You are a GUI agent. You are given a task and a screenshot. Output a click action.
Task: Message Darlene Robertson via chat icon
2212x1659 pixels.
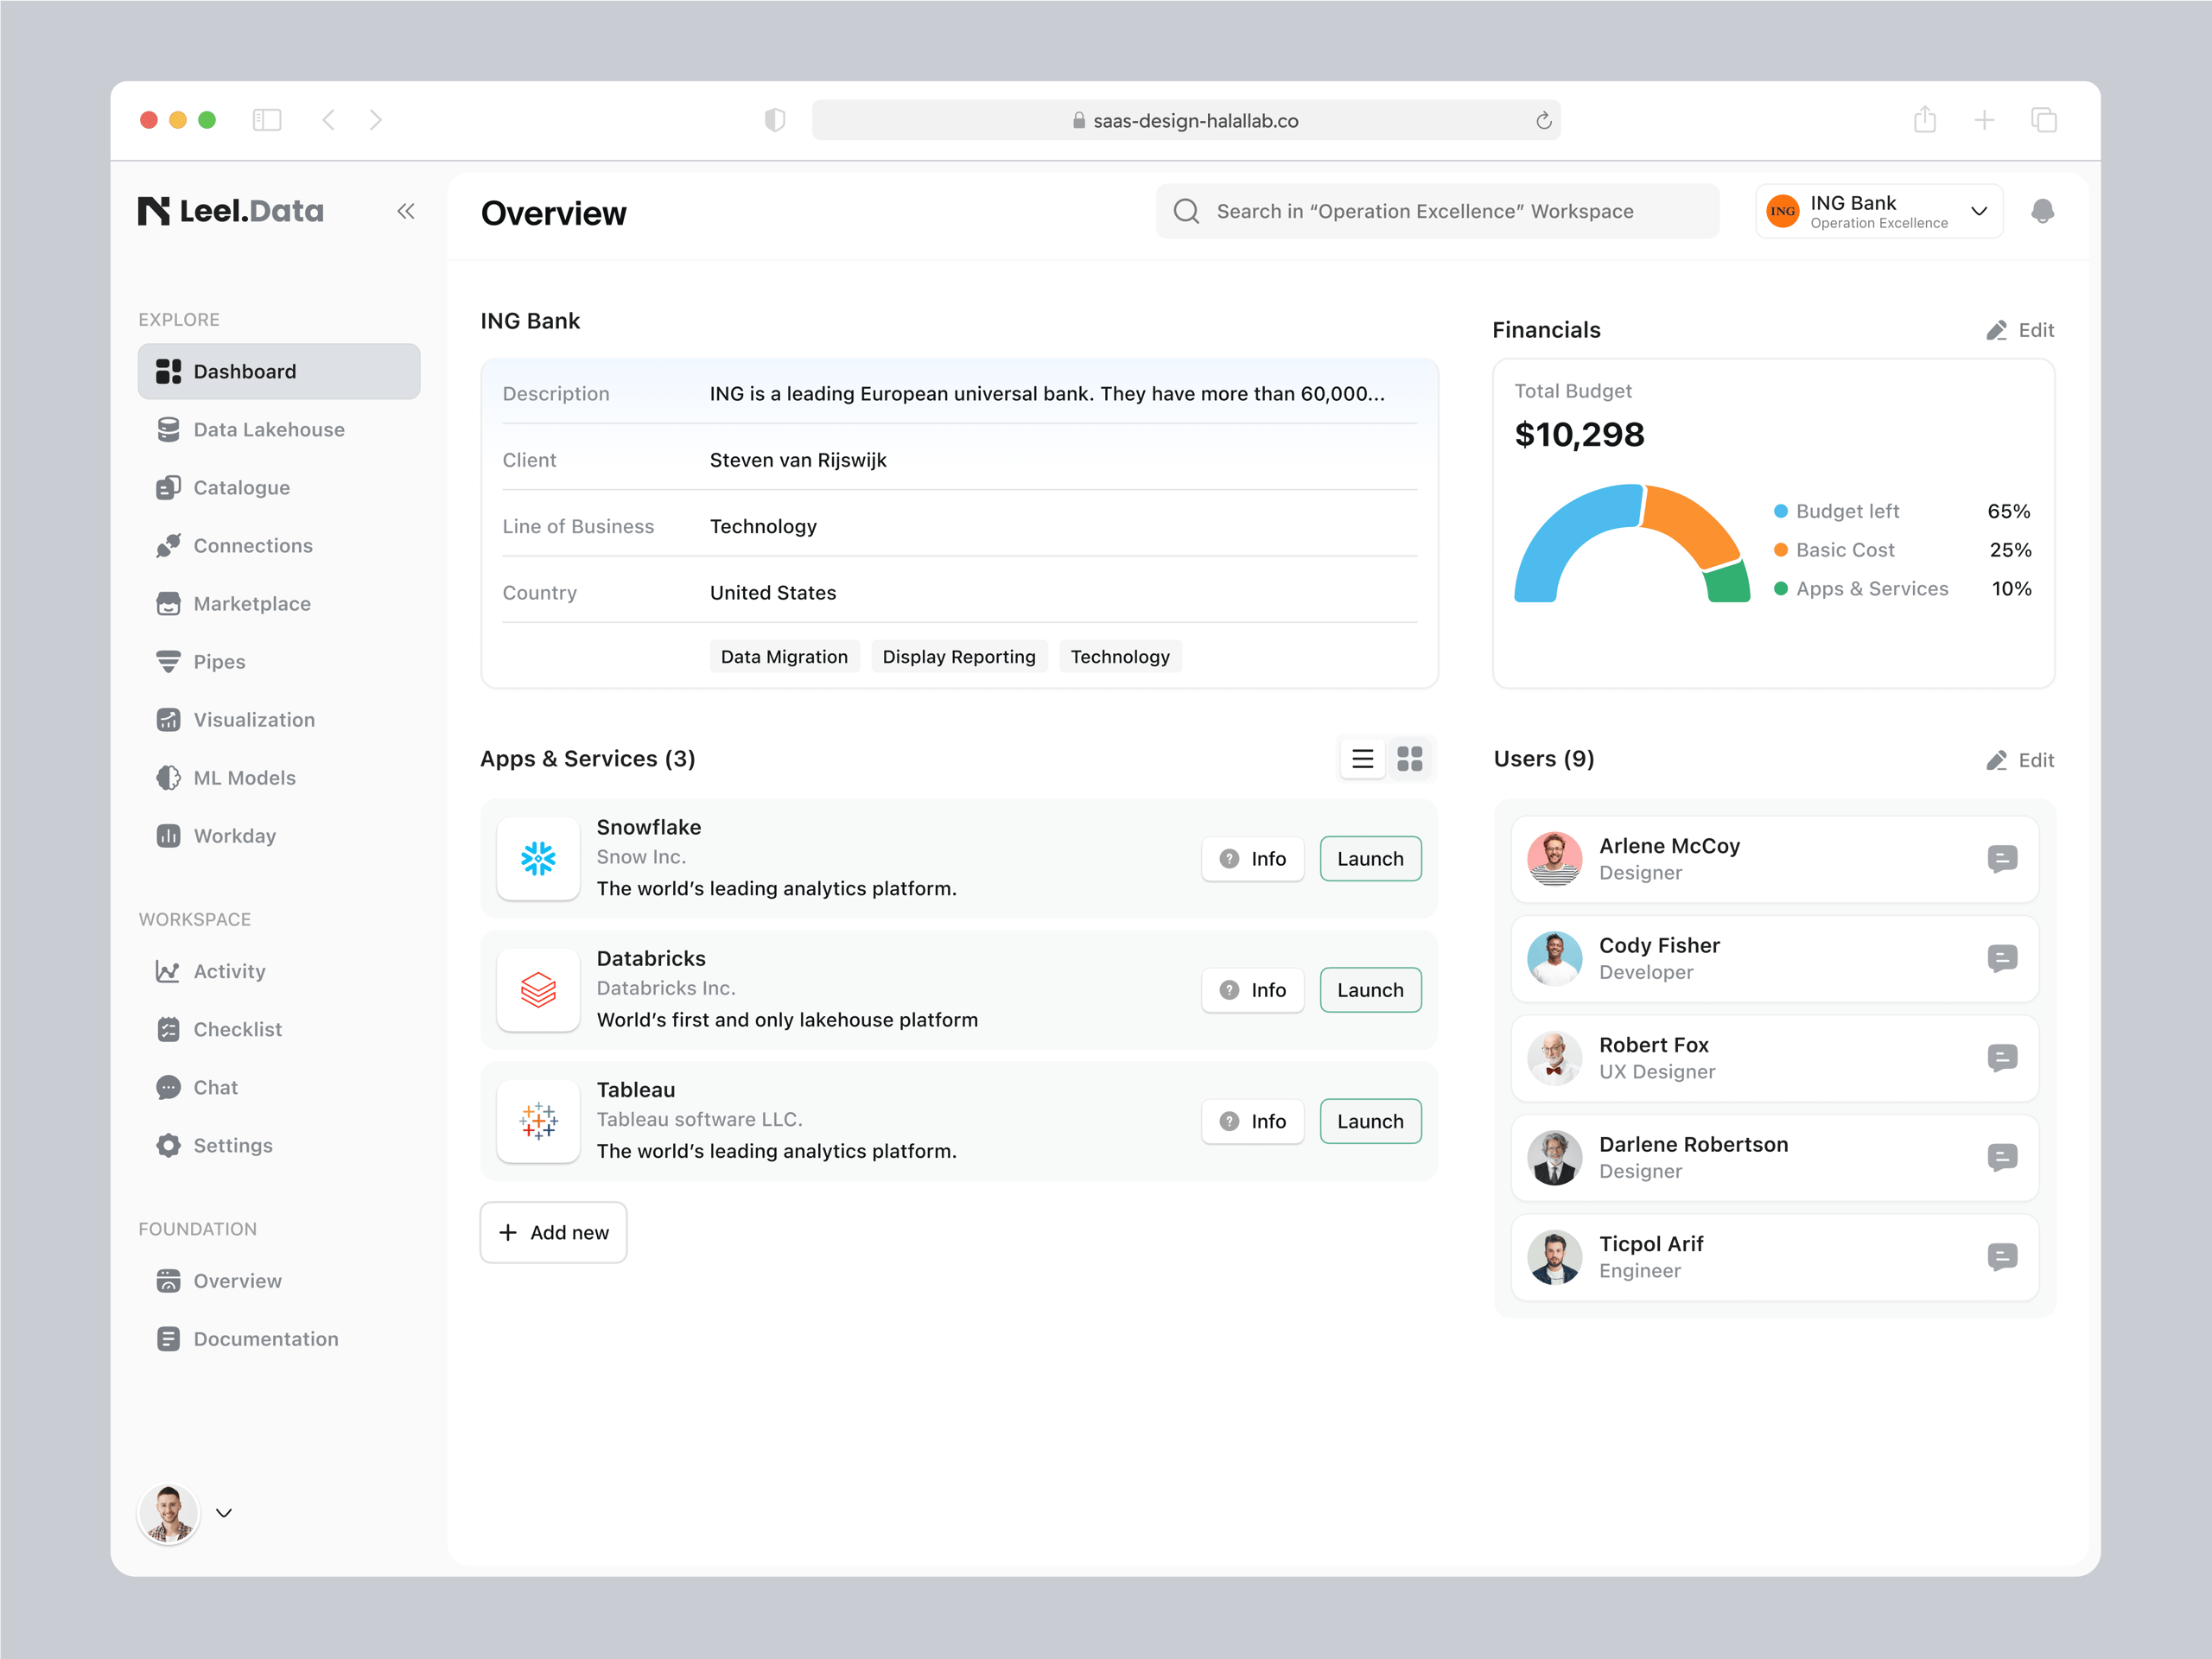coord(2002,1157)
